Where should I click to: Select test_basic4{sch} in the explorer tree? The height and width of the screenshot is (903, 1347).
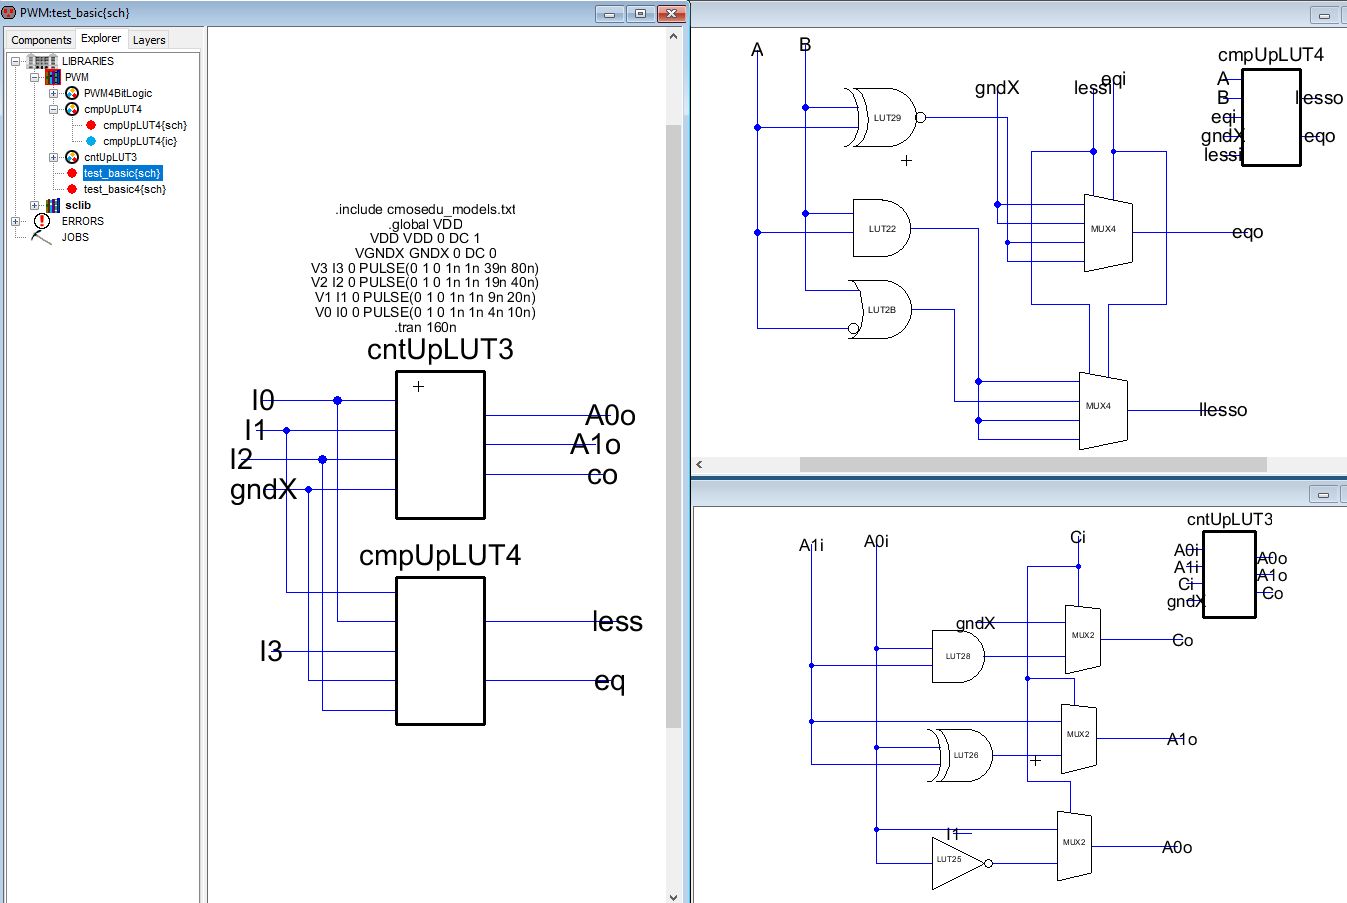[124, 189]
